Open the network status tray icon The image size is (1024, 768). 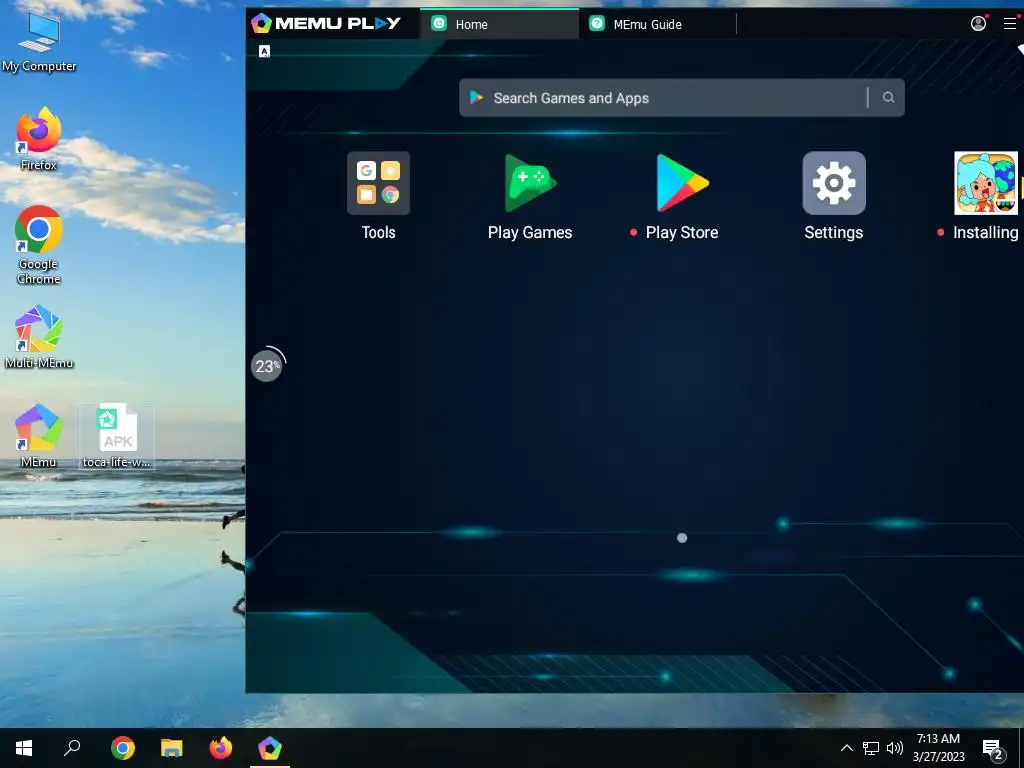pyautogui.click(x=871, y=748)
